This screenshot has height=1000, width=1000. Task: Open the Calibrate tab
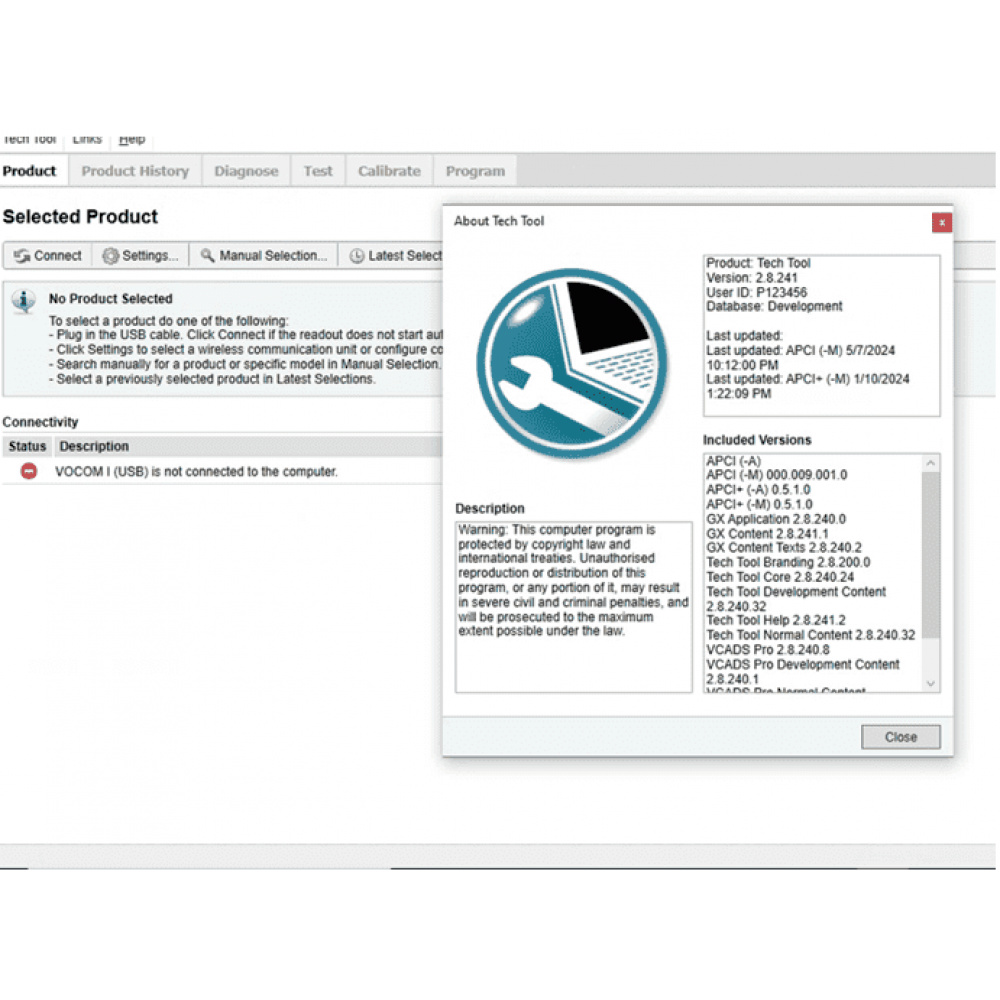click(389, 171)
